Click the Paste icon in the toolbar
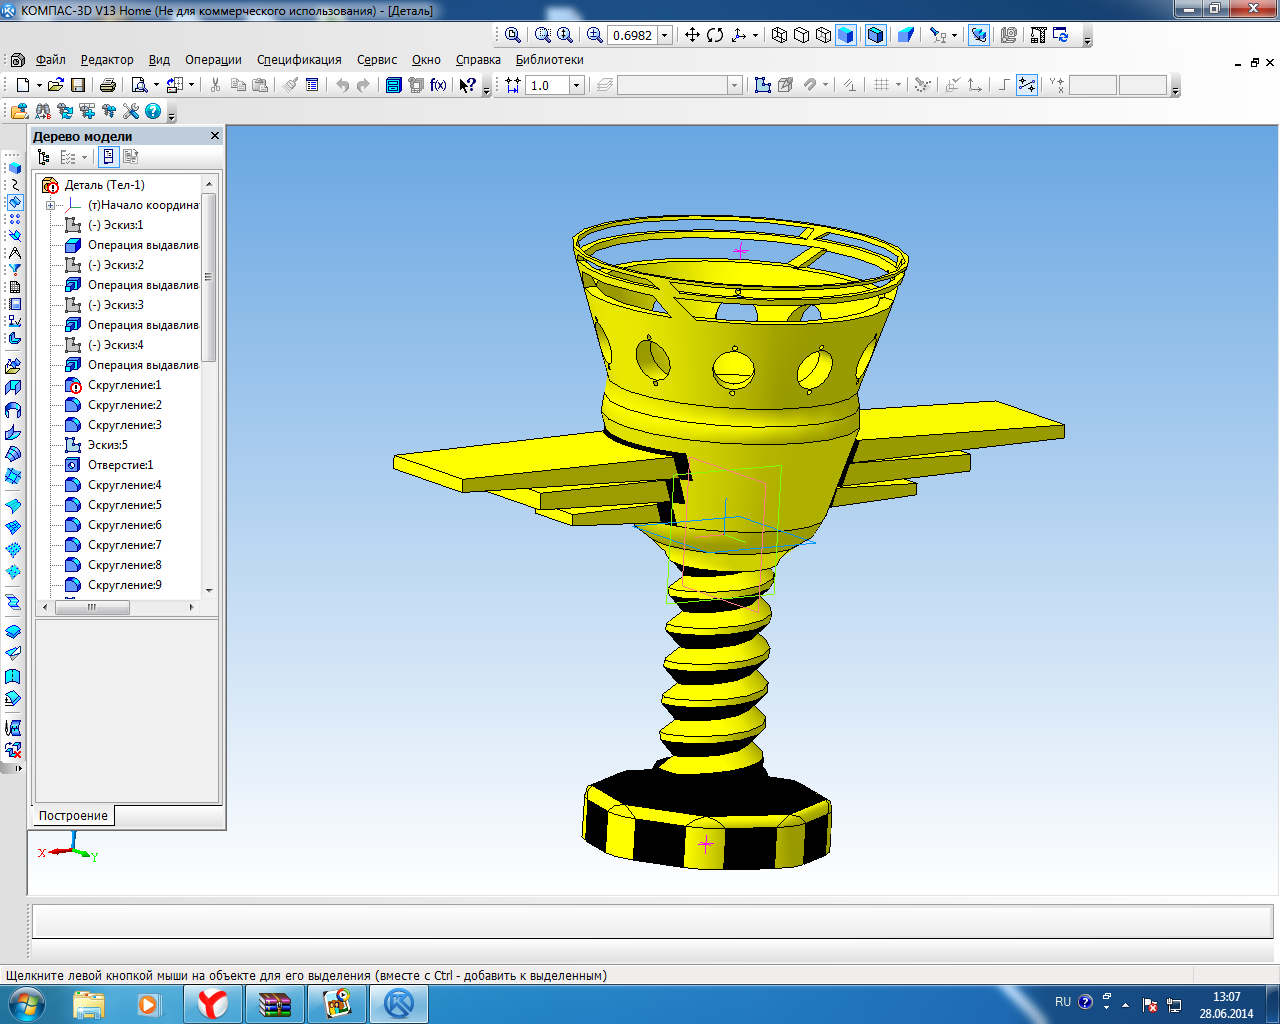This screenshot has width=1280, height=1024. coord(260,85)
